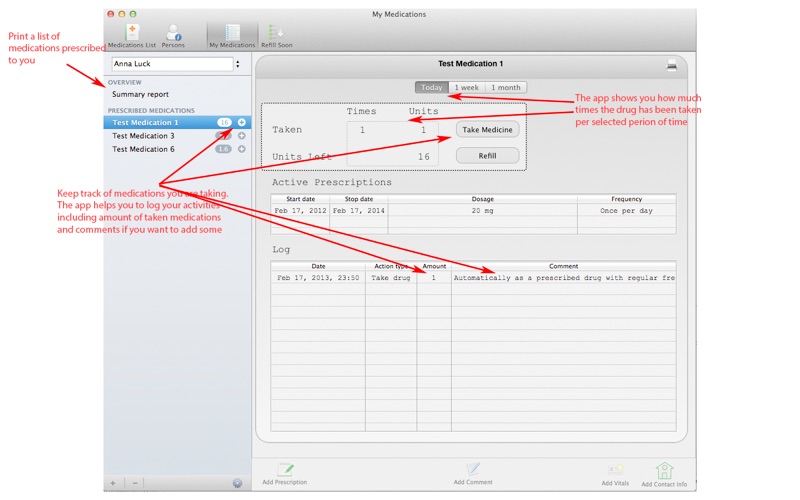Click plus icon on Test Medication 1 row

(x=242, y=122)
